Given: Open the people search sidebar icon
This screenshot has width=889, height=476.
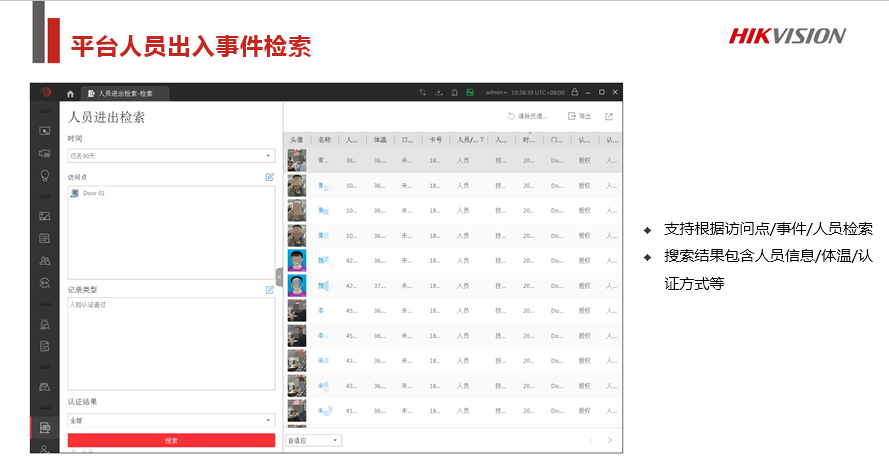Looking at the screenshot, I should [45, 261].
